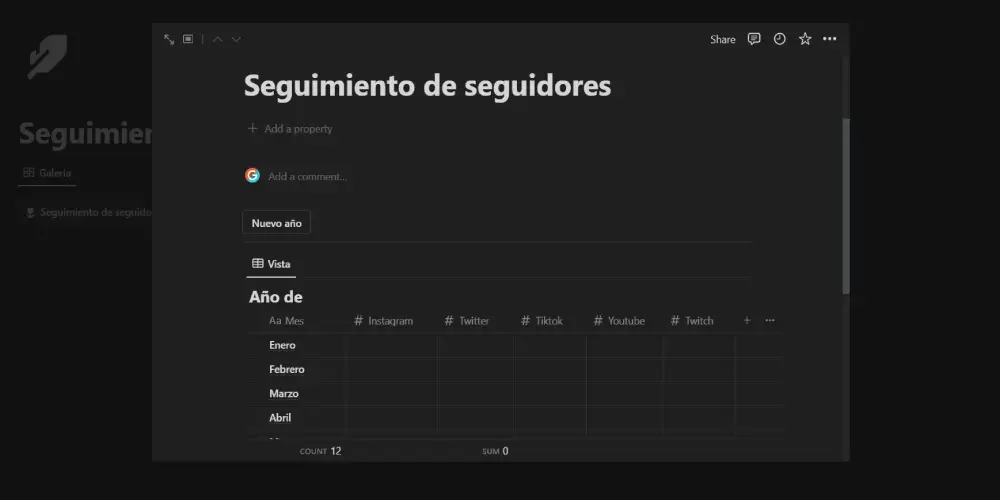Go to next page with down chevron
Viewport: 1000px width, 500px height.
pyautogui.click(x=236, y=39)
